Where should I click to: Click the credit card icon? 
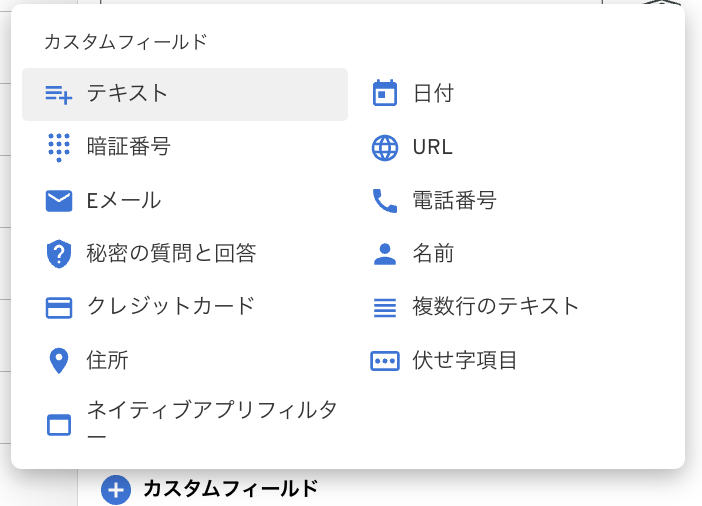point(59,307)
